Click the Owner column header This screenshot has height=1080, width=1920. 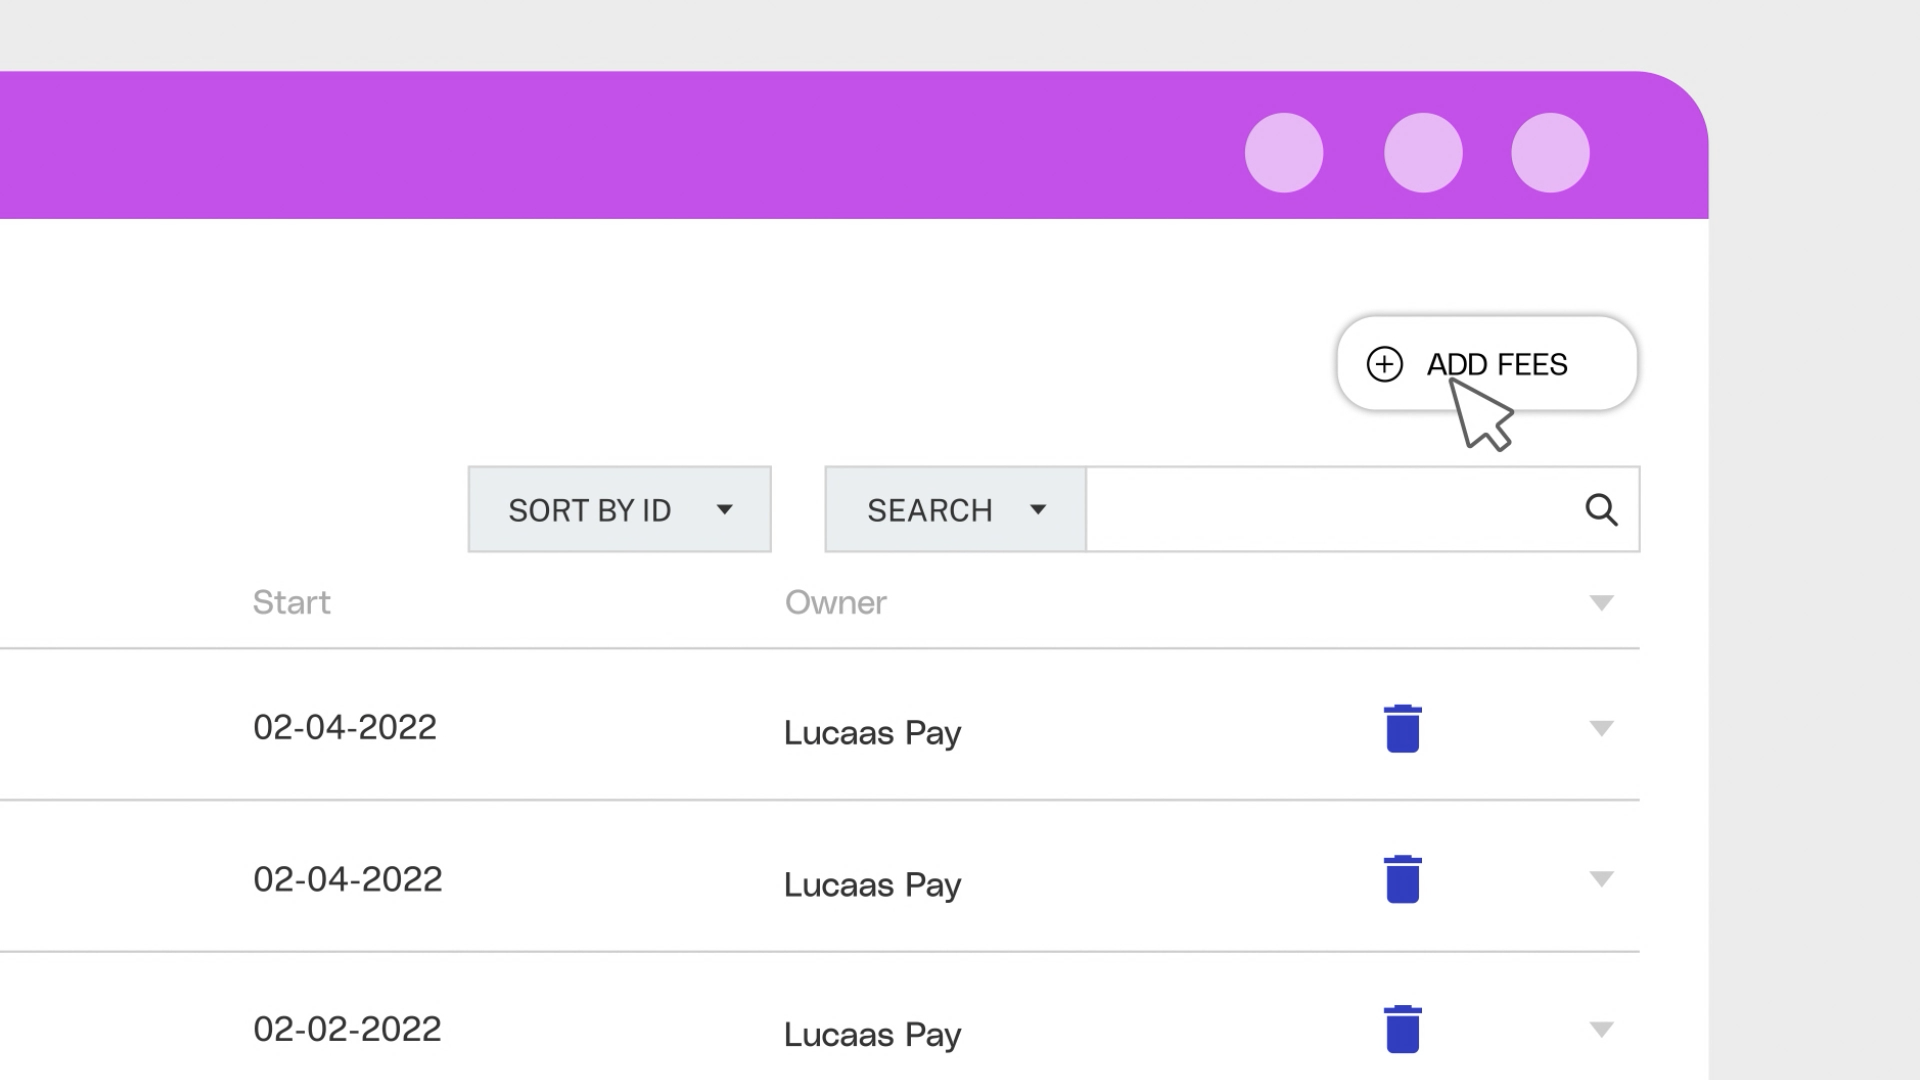pos(835,603)
